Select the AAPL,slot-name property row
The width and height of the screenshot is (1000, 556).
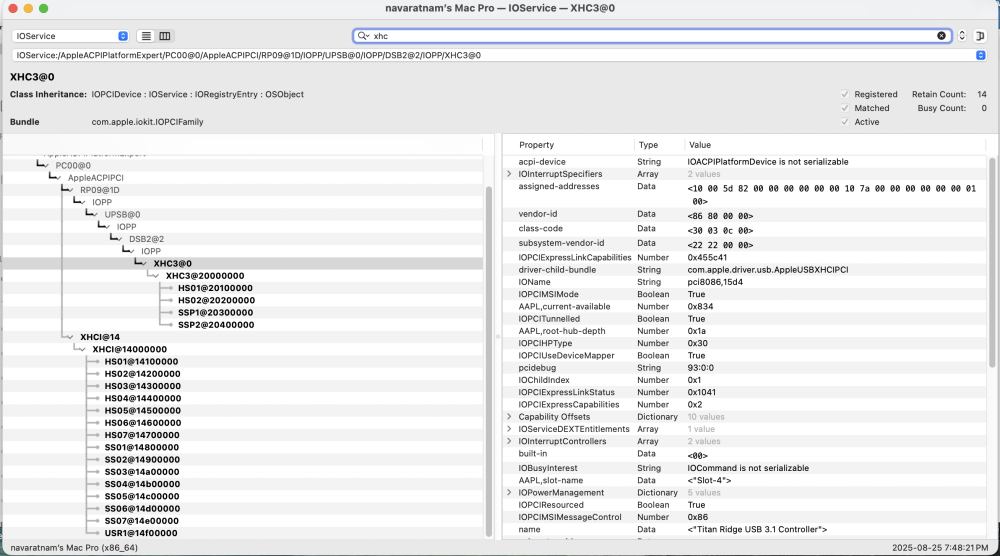point(745,481)
